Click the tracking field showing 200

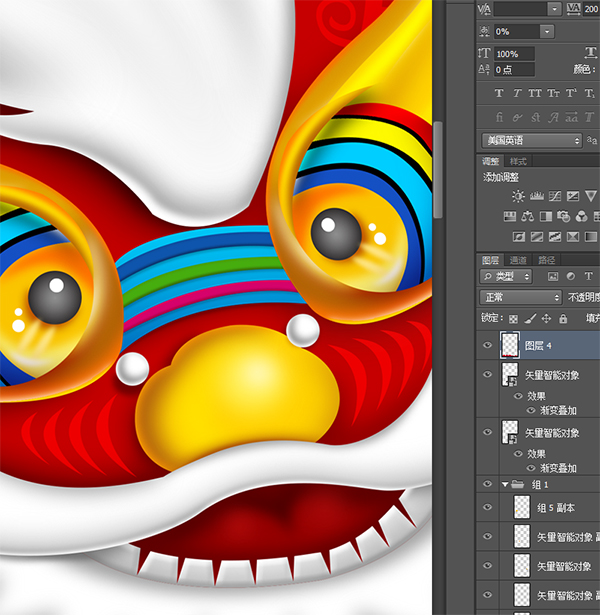(591, 9)
